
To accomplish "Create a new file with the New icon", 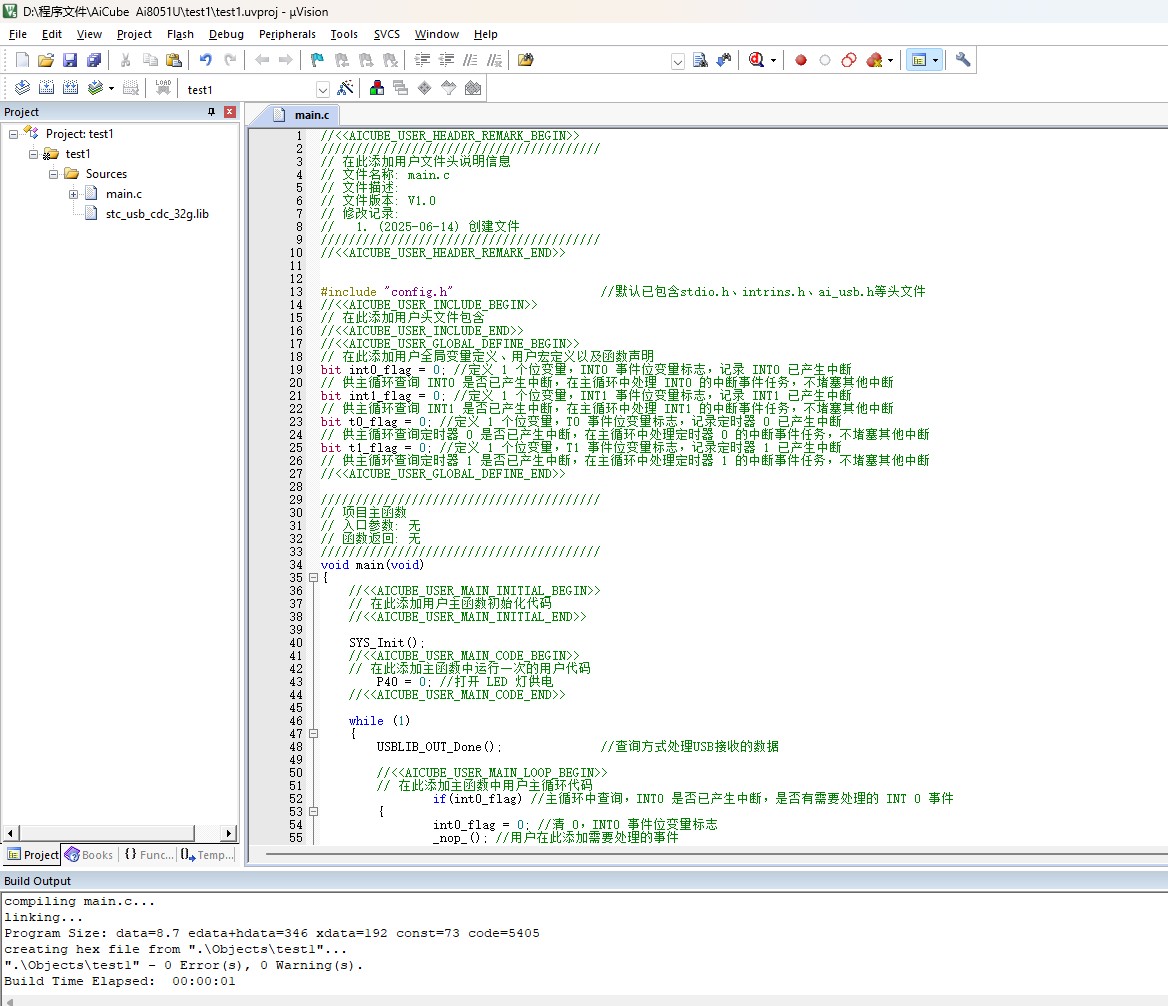I will click(22, 60).
